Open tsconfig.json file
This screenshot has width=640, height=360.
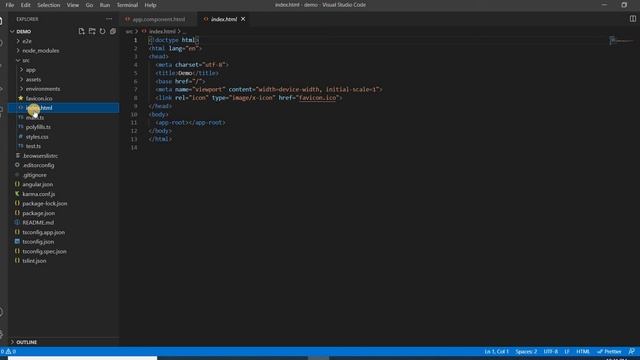(38, 242)
